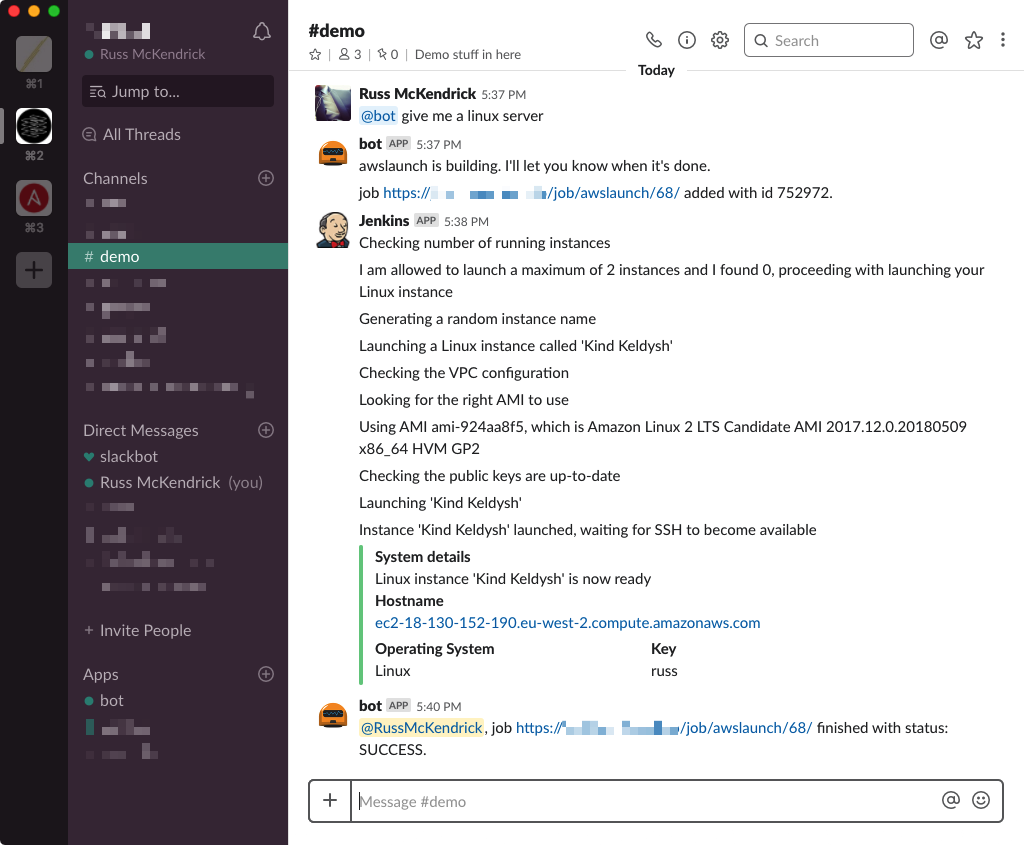Open more actions vertical dots menu

1002,40
